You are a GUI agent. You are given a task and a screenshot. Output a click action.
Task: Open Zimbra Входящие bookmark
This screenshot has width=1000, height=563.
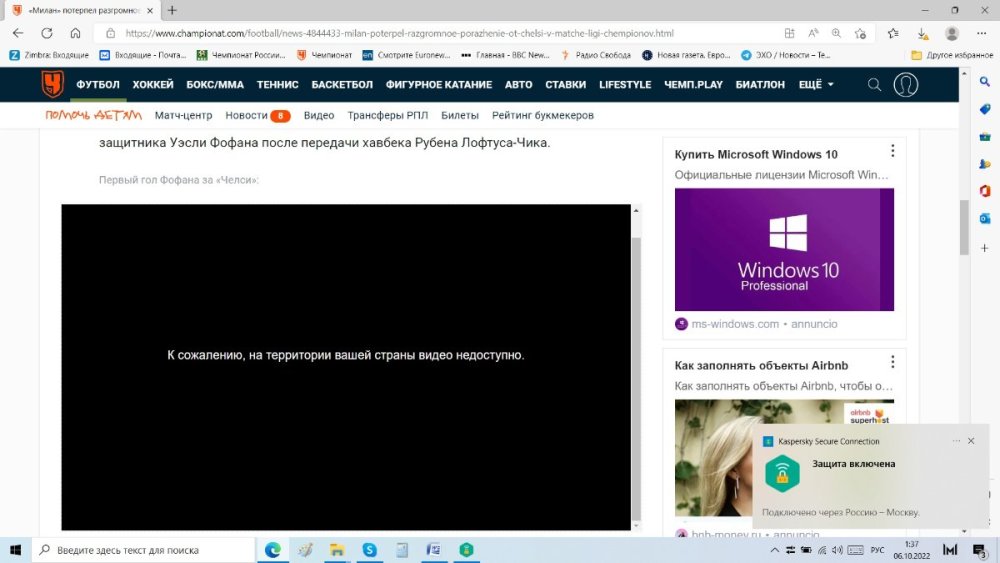pos(49,55)
